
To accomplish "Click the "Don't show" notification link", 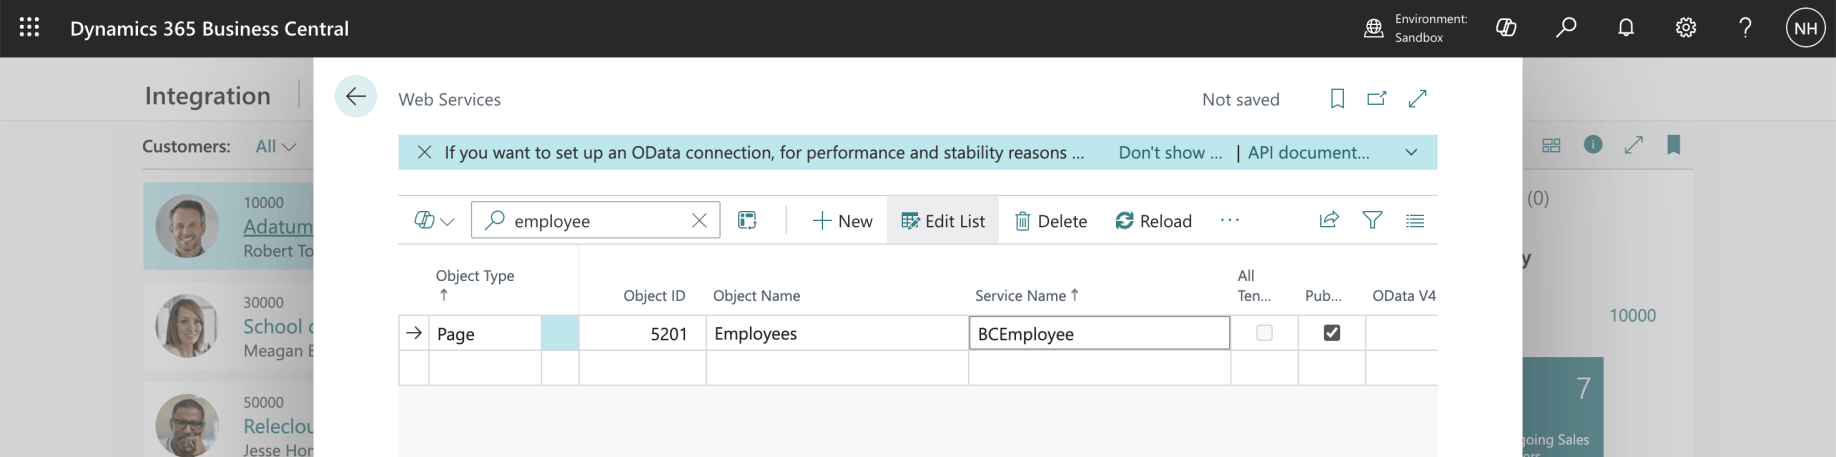I will tap(1169, 153).
